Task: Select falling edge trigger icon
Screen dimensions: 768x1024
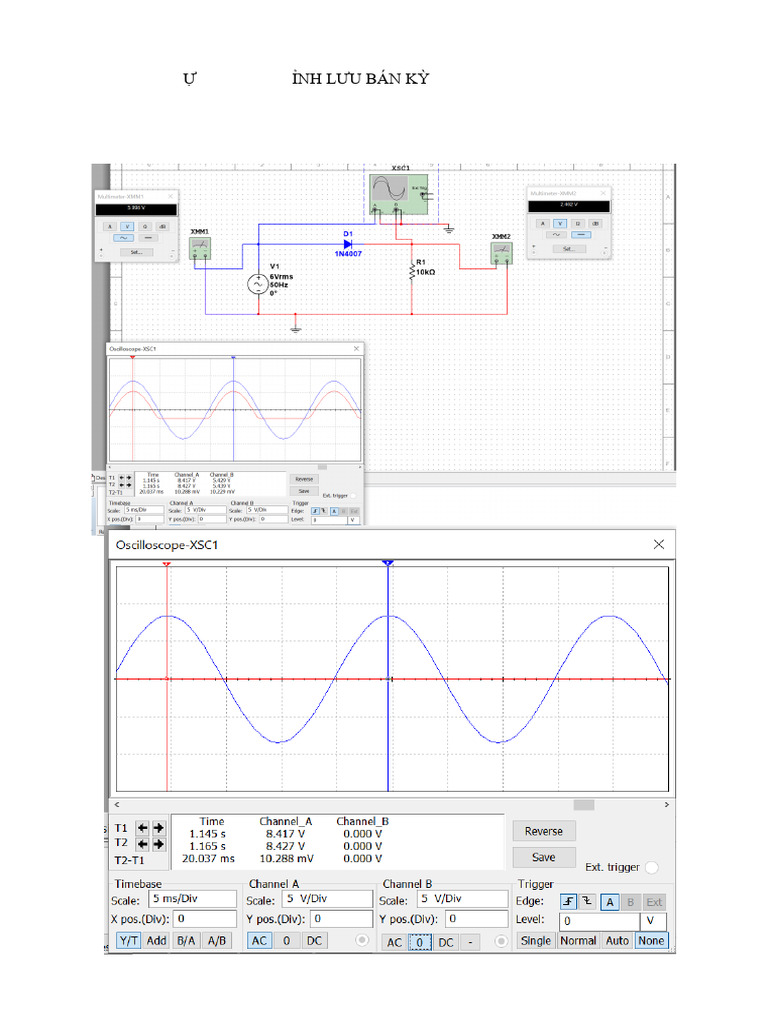Action: [x=587, y=901]
